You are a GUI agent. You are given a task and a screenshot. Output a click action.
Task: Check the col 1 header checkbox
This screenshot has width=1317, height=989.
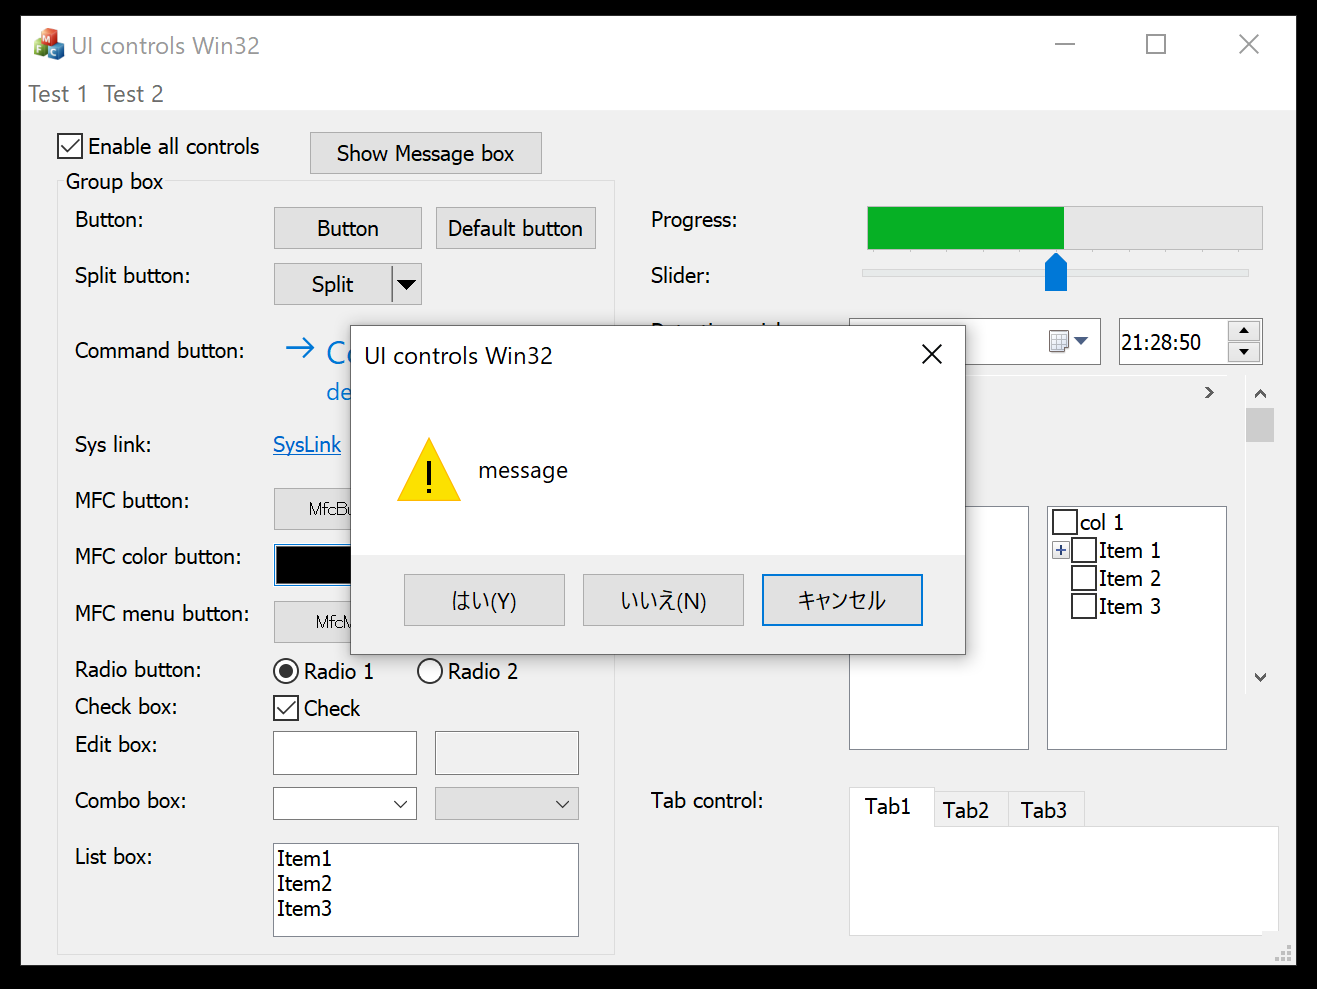click(x=1065, y=522)
